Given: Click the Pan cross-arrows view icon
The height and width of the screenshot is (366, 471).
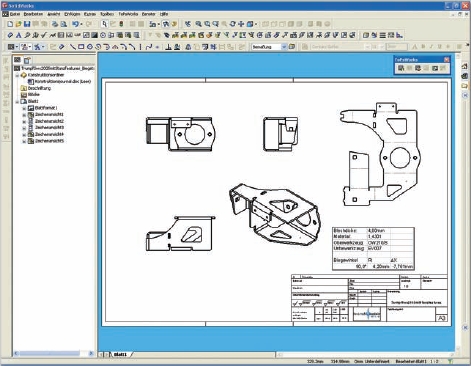Looking at the screenshot, I should (x=241, y=24).
